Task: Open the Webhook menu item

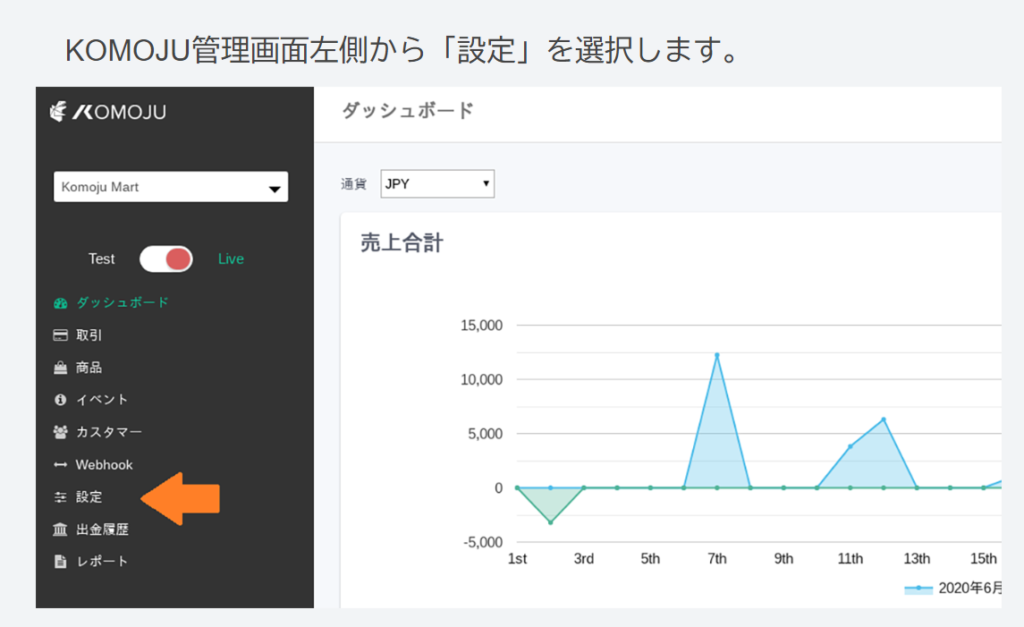Action: (x=104, y=464)
